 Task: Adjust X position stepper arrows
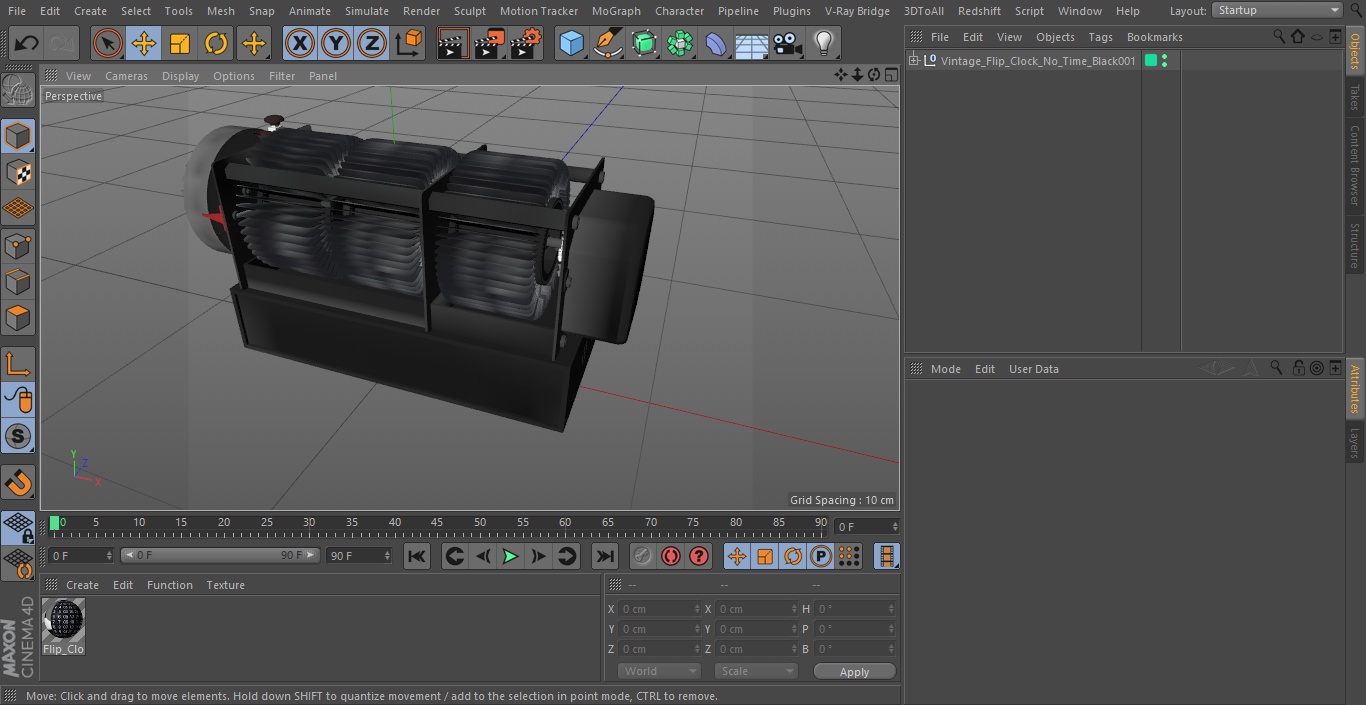(697, 609)
